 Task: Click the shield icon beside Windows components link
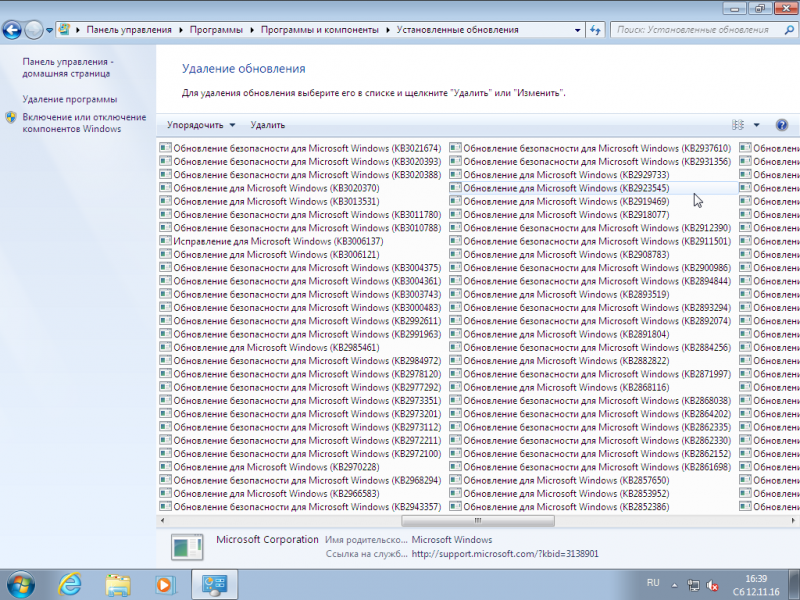pyautogui.click(x=11, y=117)
